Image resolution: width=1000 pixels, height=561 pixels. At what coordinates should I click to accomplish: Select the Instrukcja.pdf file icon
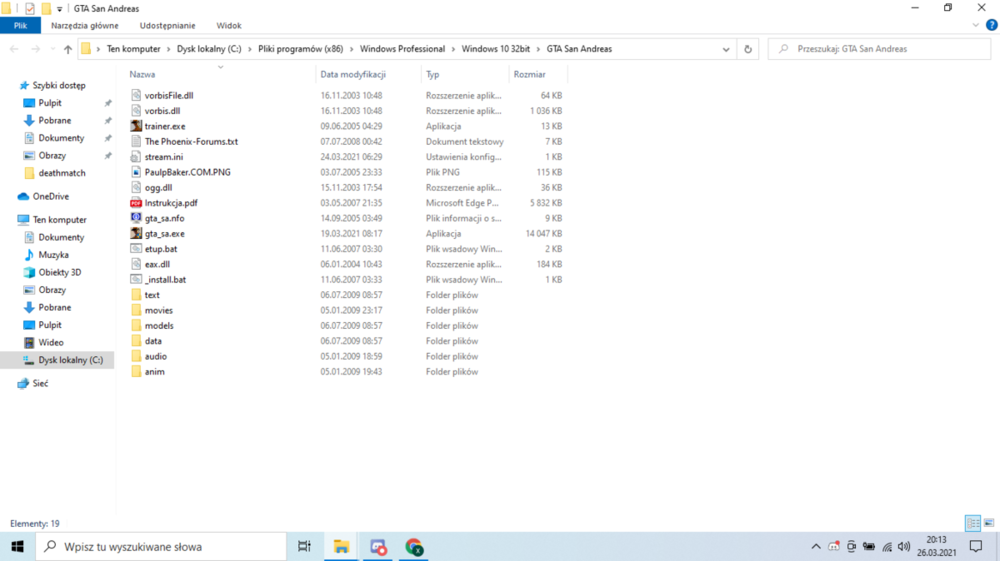136,203
